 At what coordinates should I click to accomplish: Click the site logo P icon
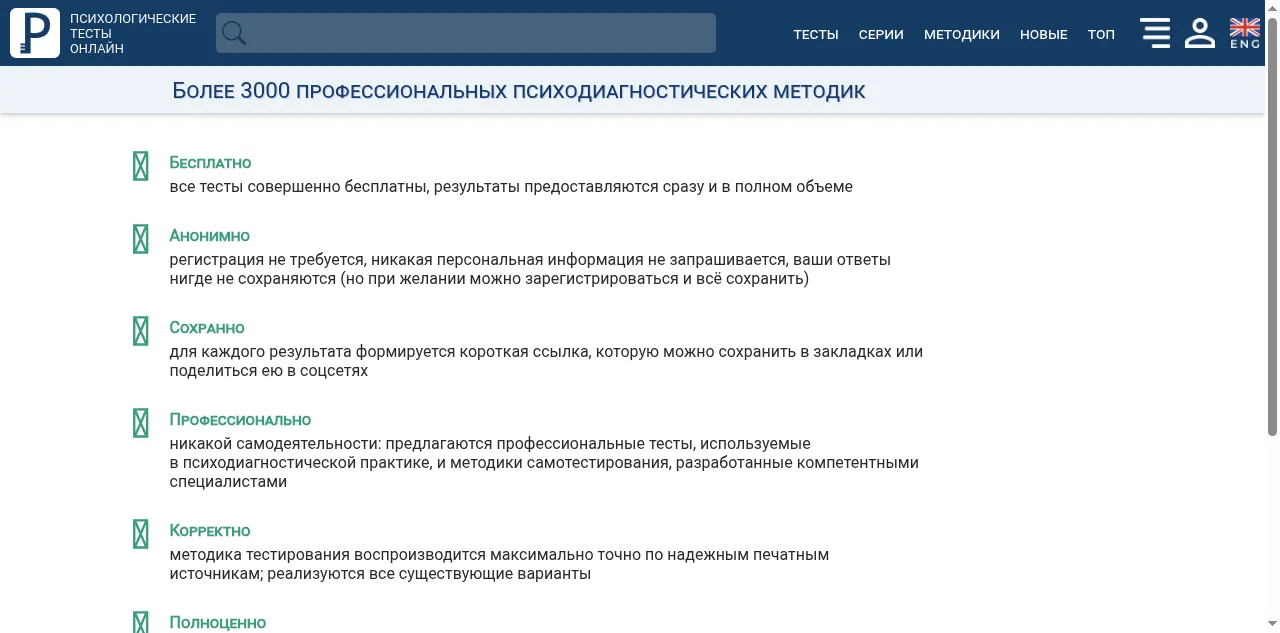pos(35,33)
